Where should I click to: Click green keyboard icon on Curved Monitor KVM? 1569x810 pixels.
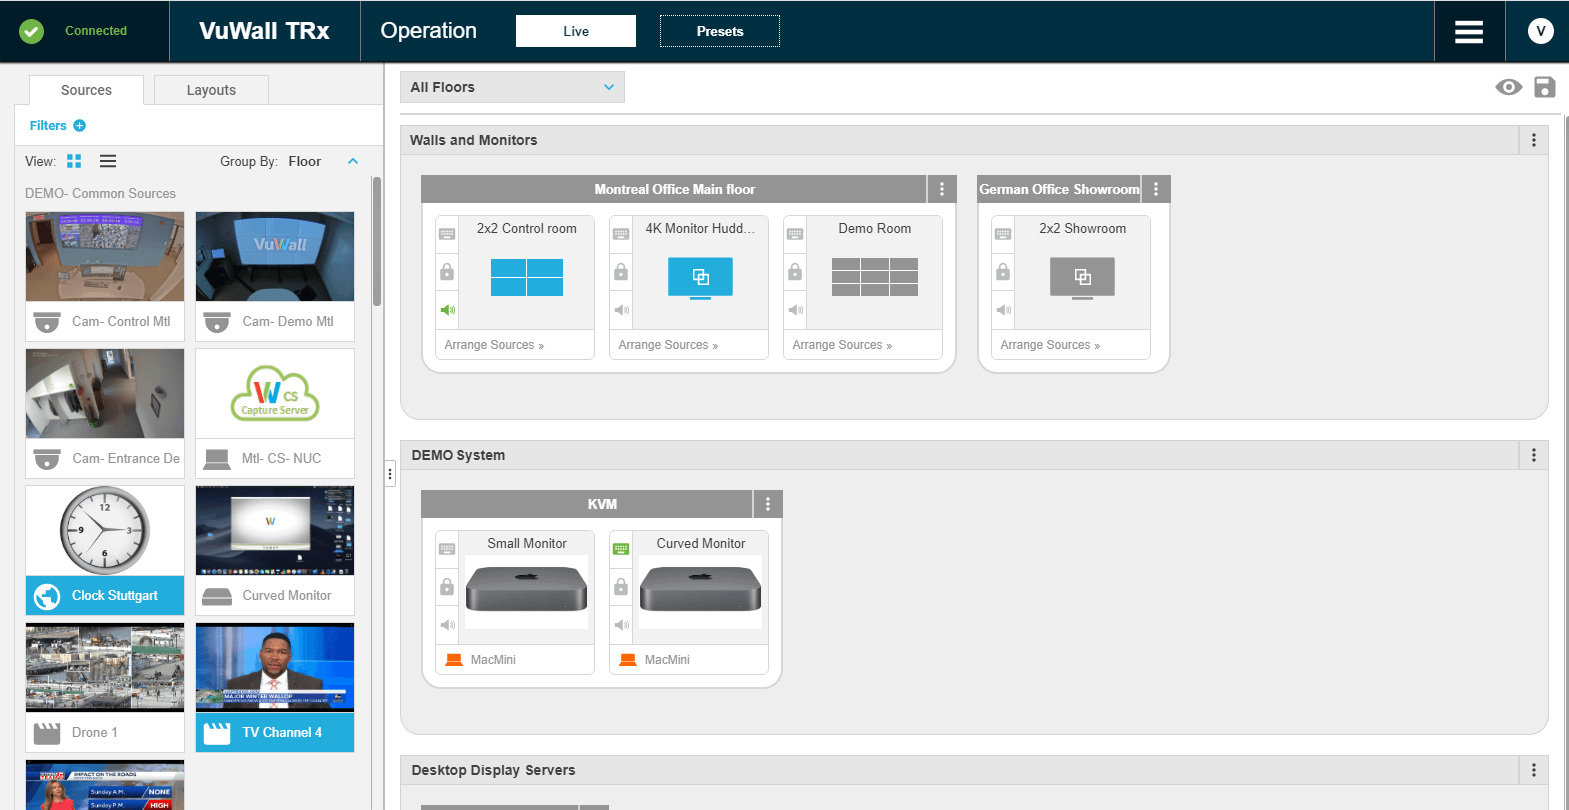[621, 549]
